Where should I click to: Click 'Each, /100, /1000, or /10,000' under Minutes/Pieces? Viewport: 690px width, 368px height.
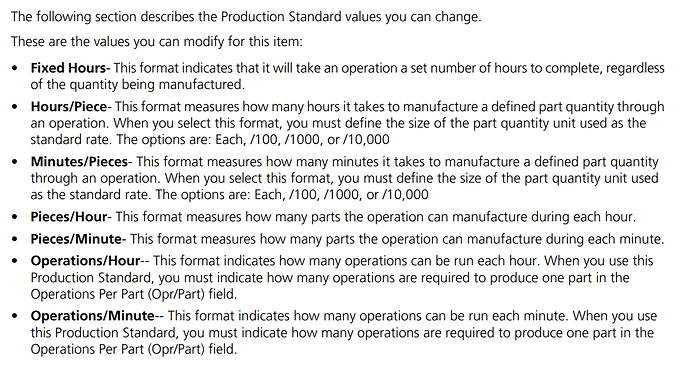(x=341, y=195)
